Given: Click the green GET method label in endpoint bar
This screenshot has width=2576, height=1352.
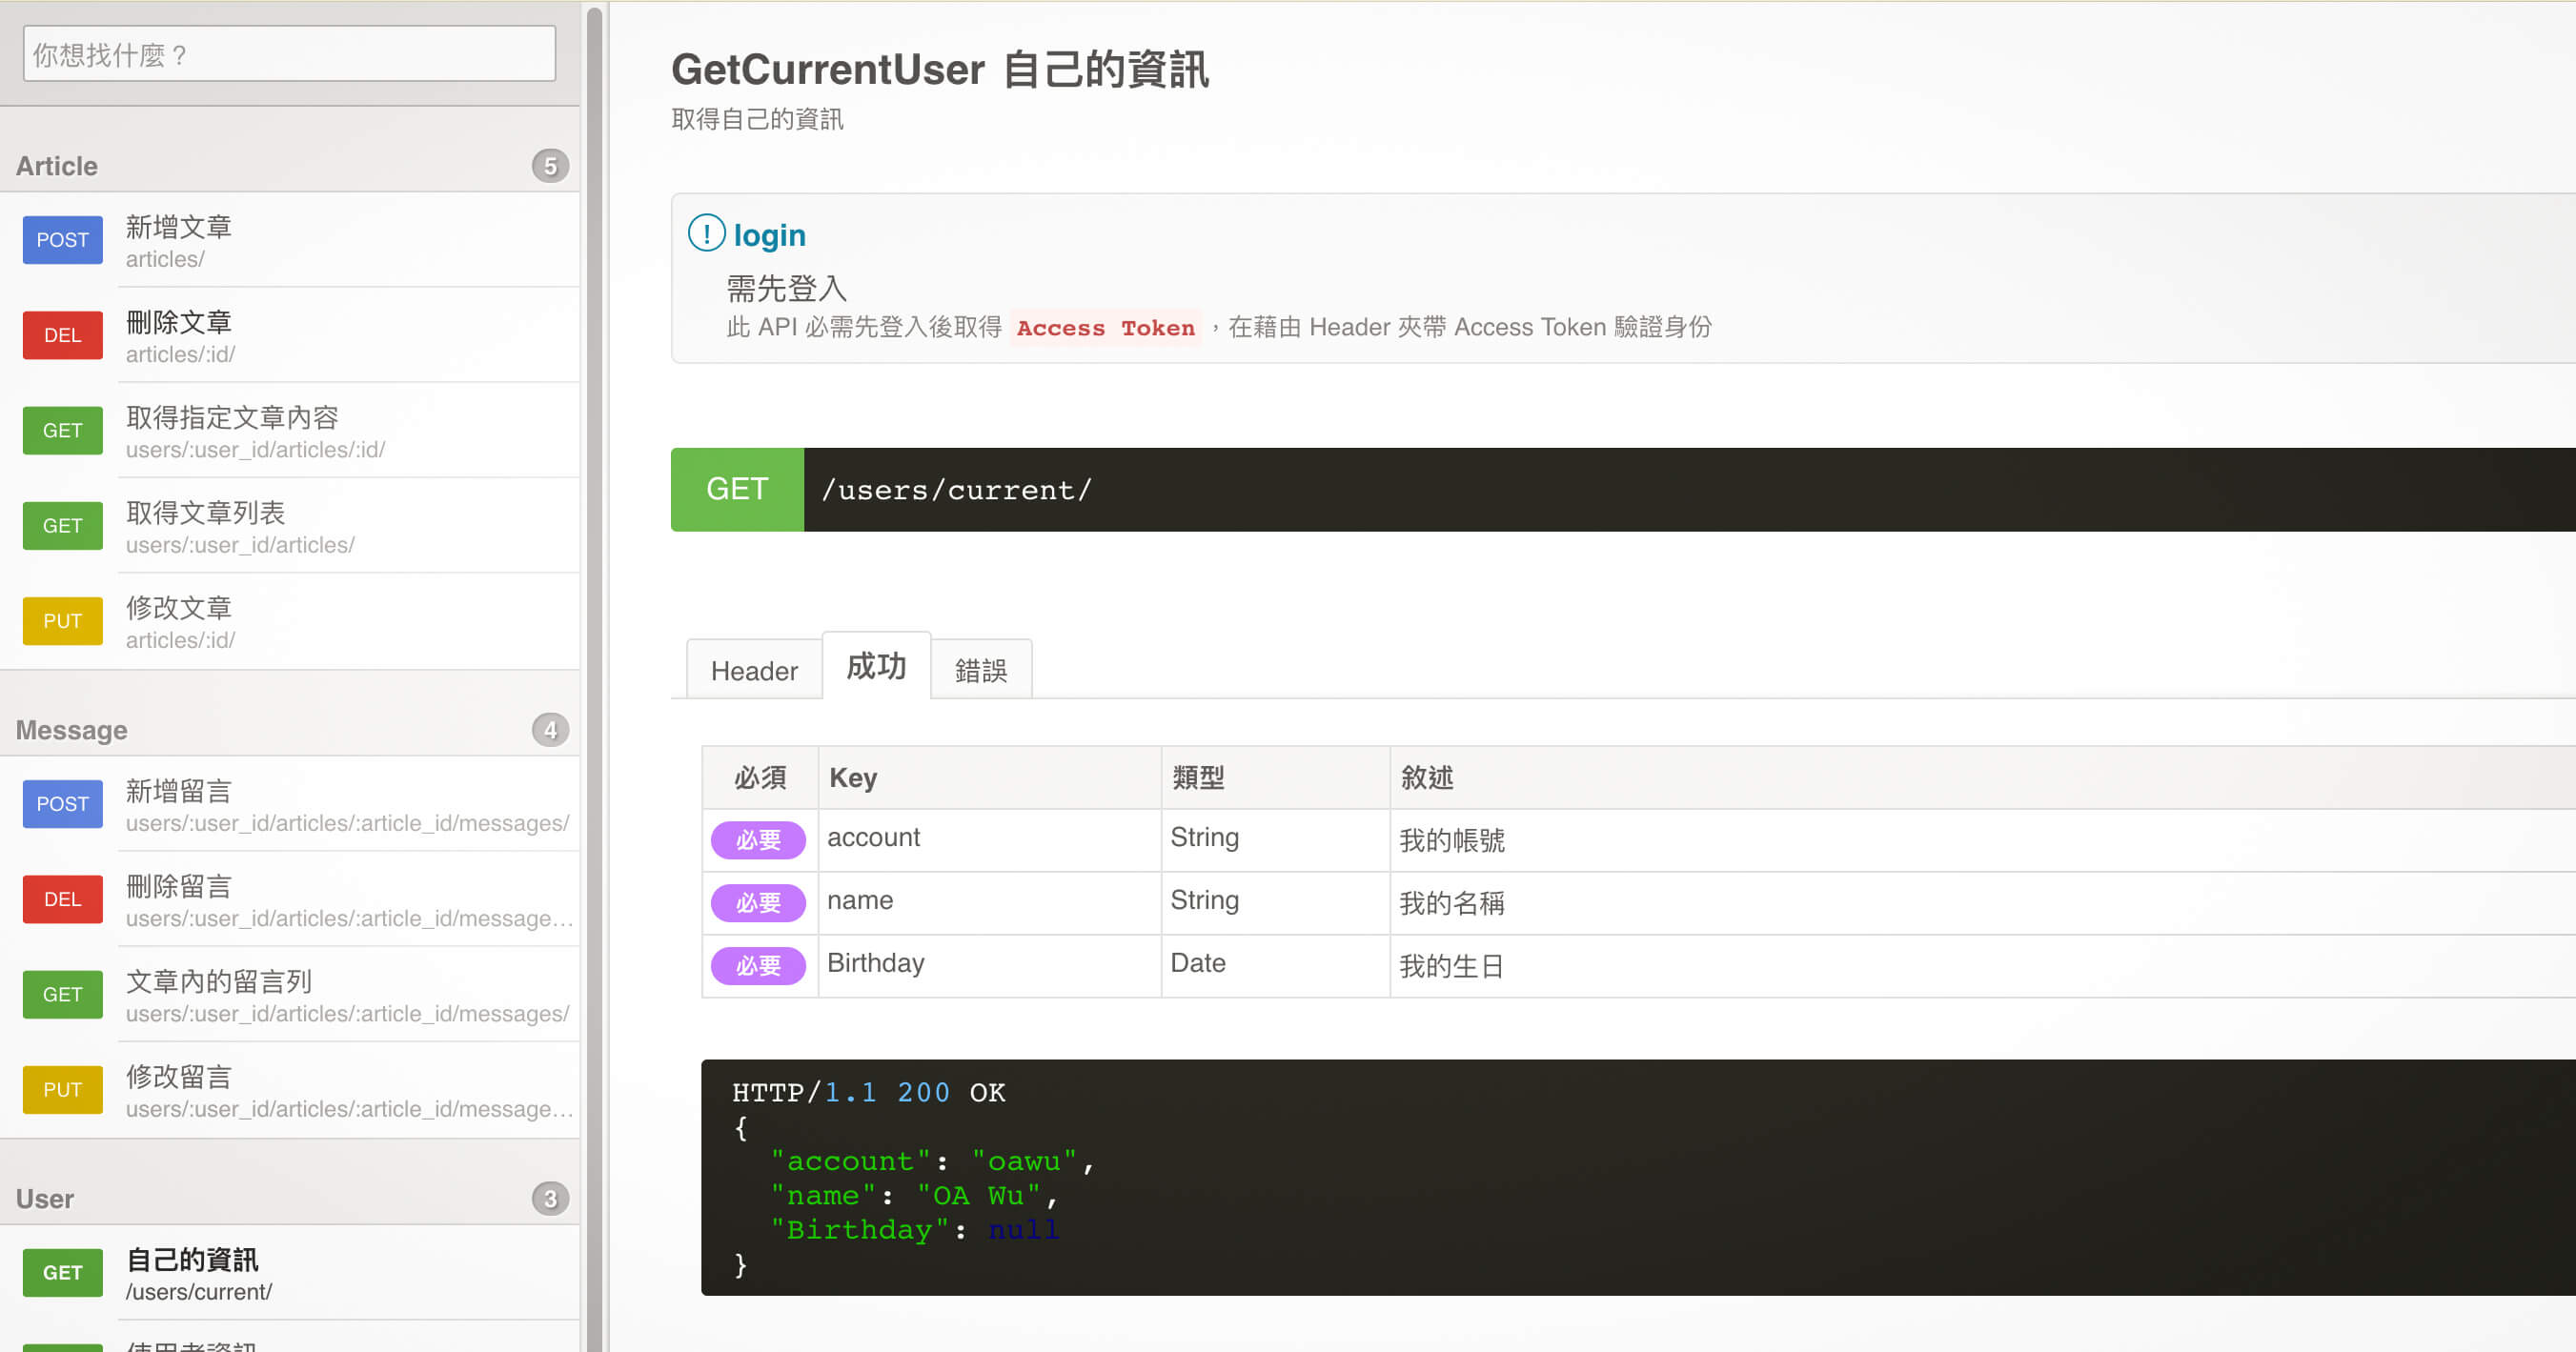Looking at the screenshot, I should pyautogui.click(x=737, y=489).
